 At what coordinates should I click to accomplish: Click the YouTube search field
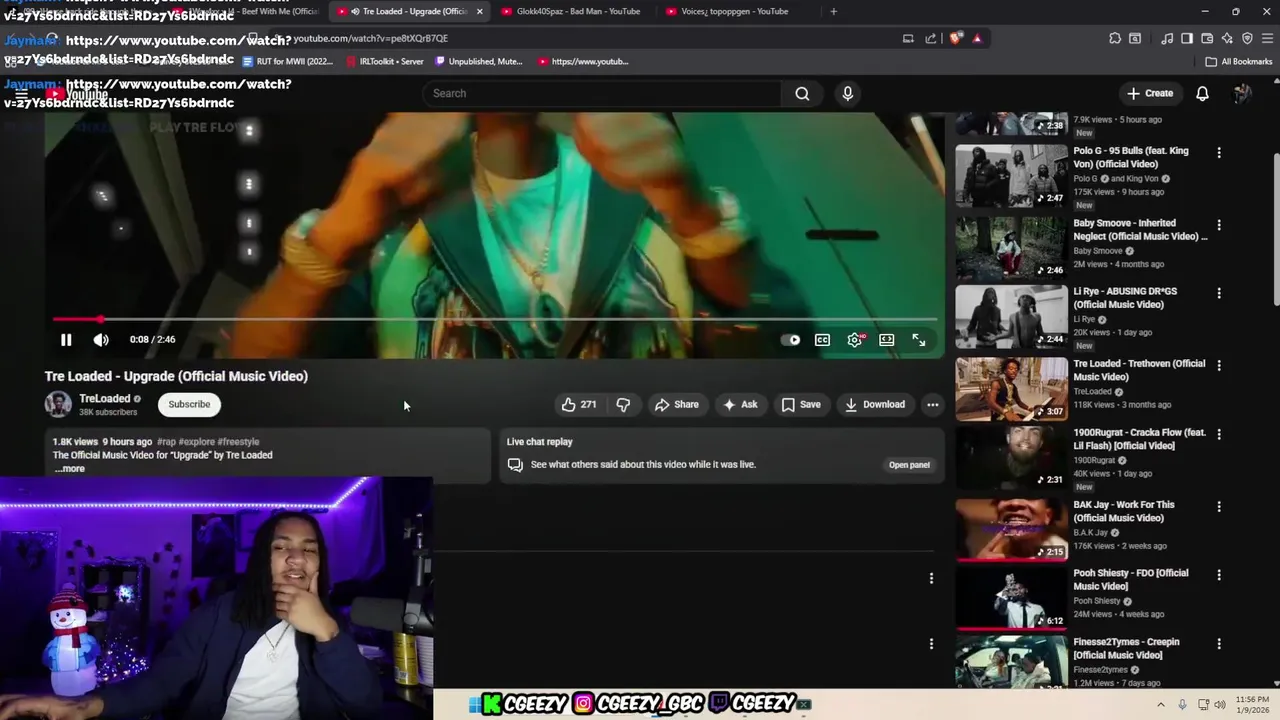point(603,93)
